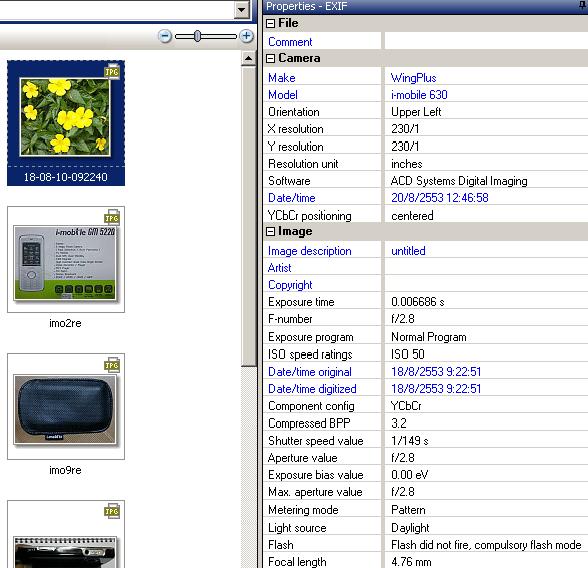
Task: Select the Component config row
Action: 426,406
